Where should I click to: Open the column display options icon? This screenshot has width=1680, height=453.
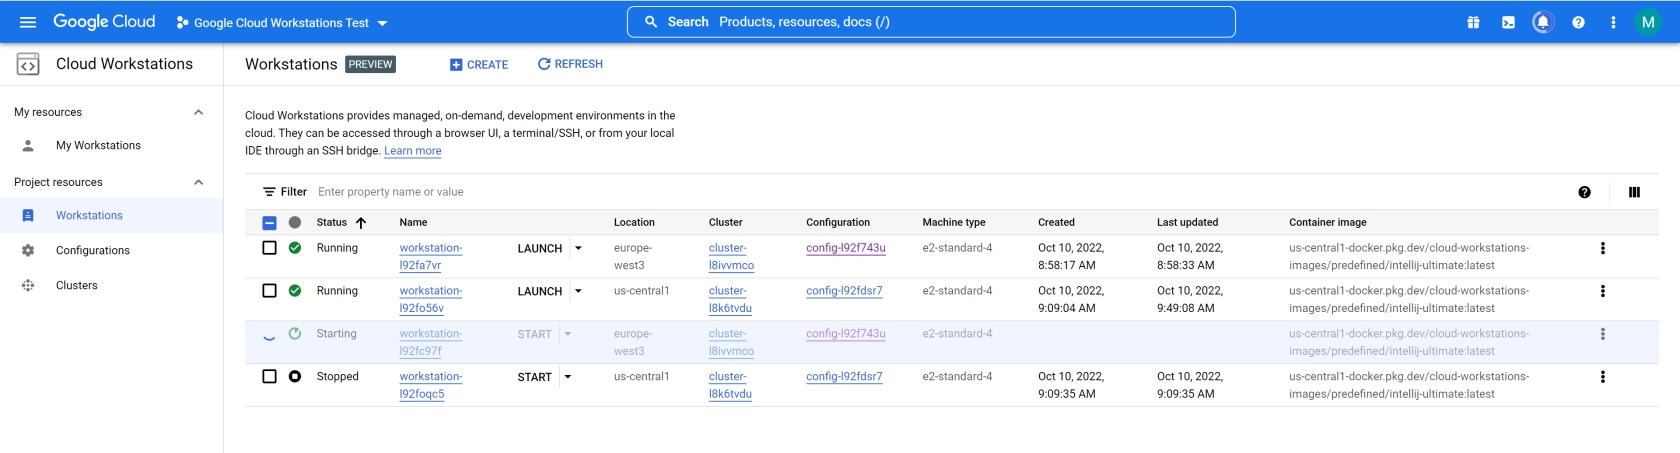click(x=1634, y=192)
